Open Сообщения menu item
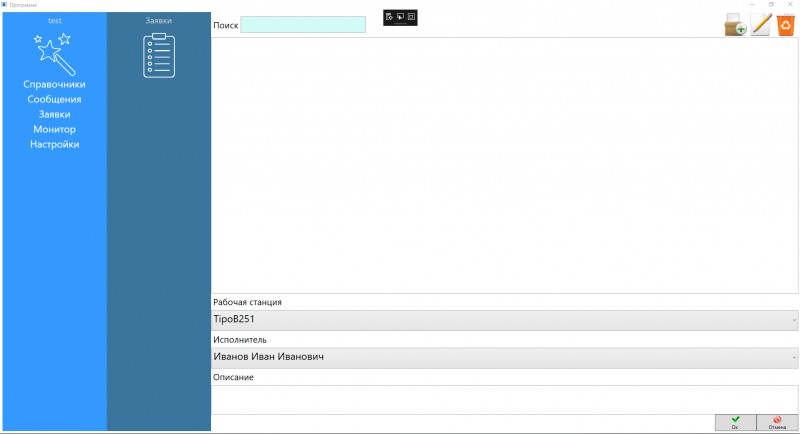 coord(55,99)
